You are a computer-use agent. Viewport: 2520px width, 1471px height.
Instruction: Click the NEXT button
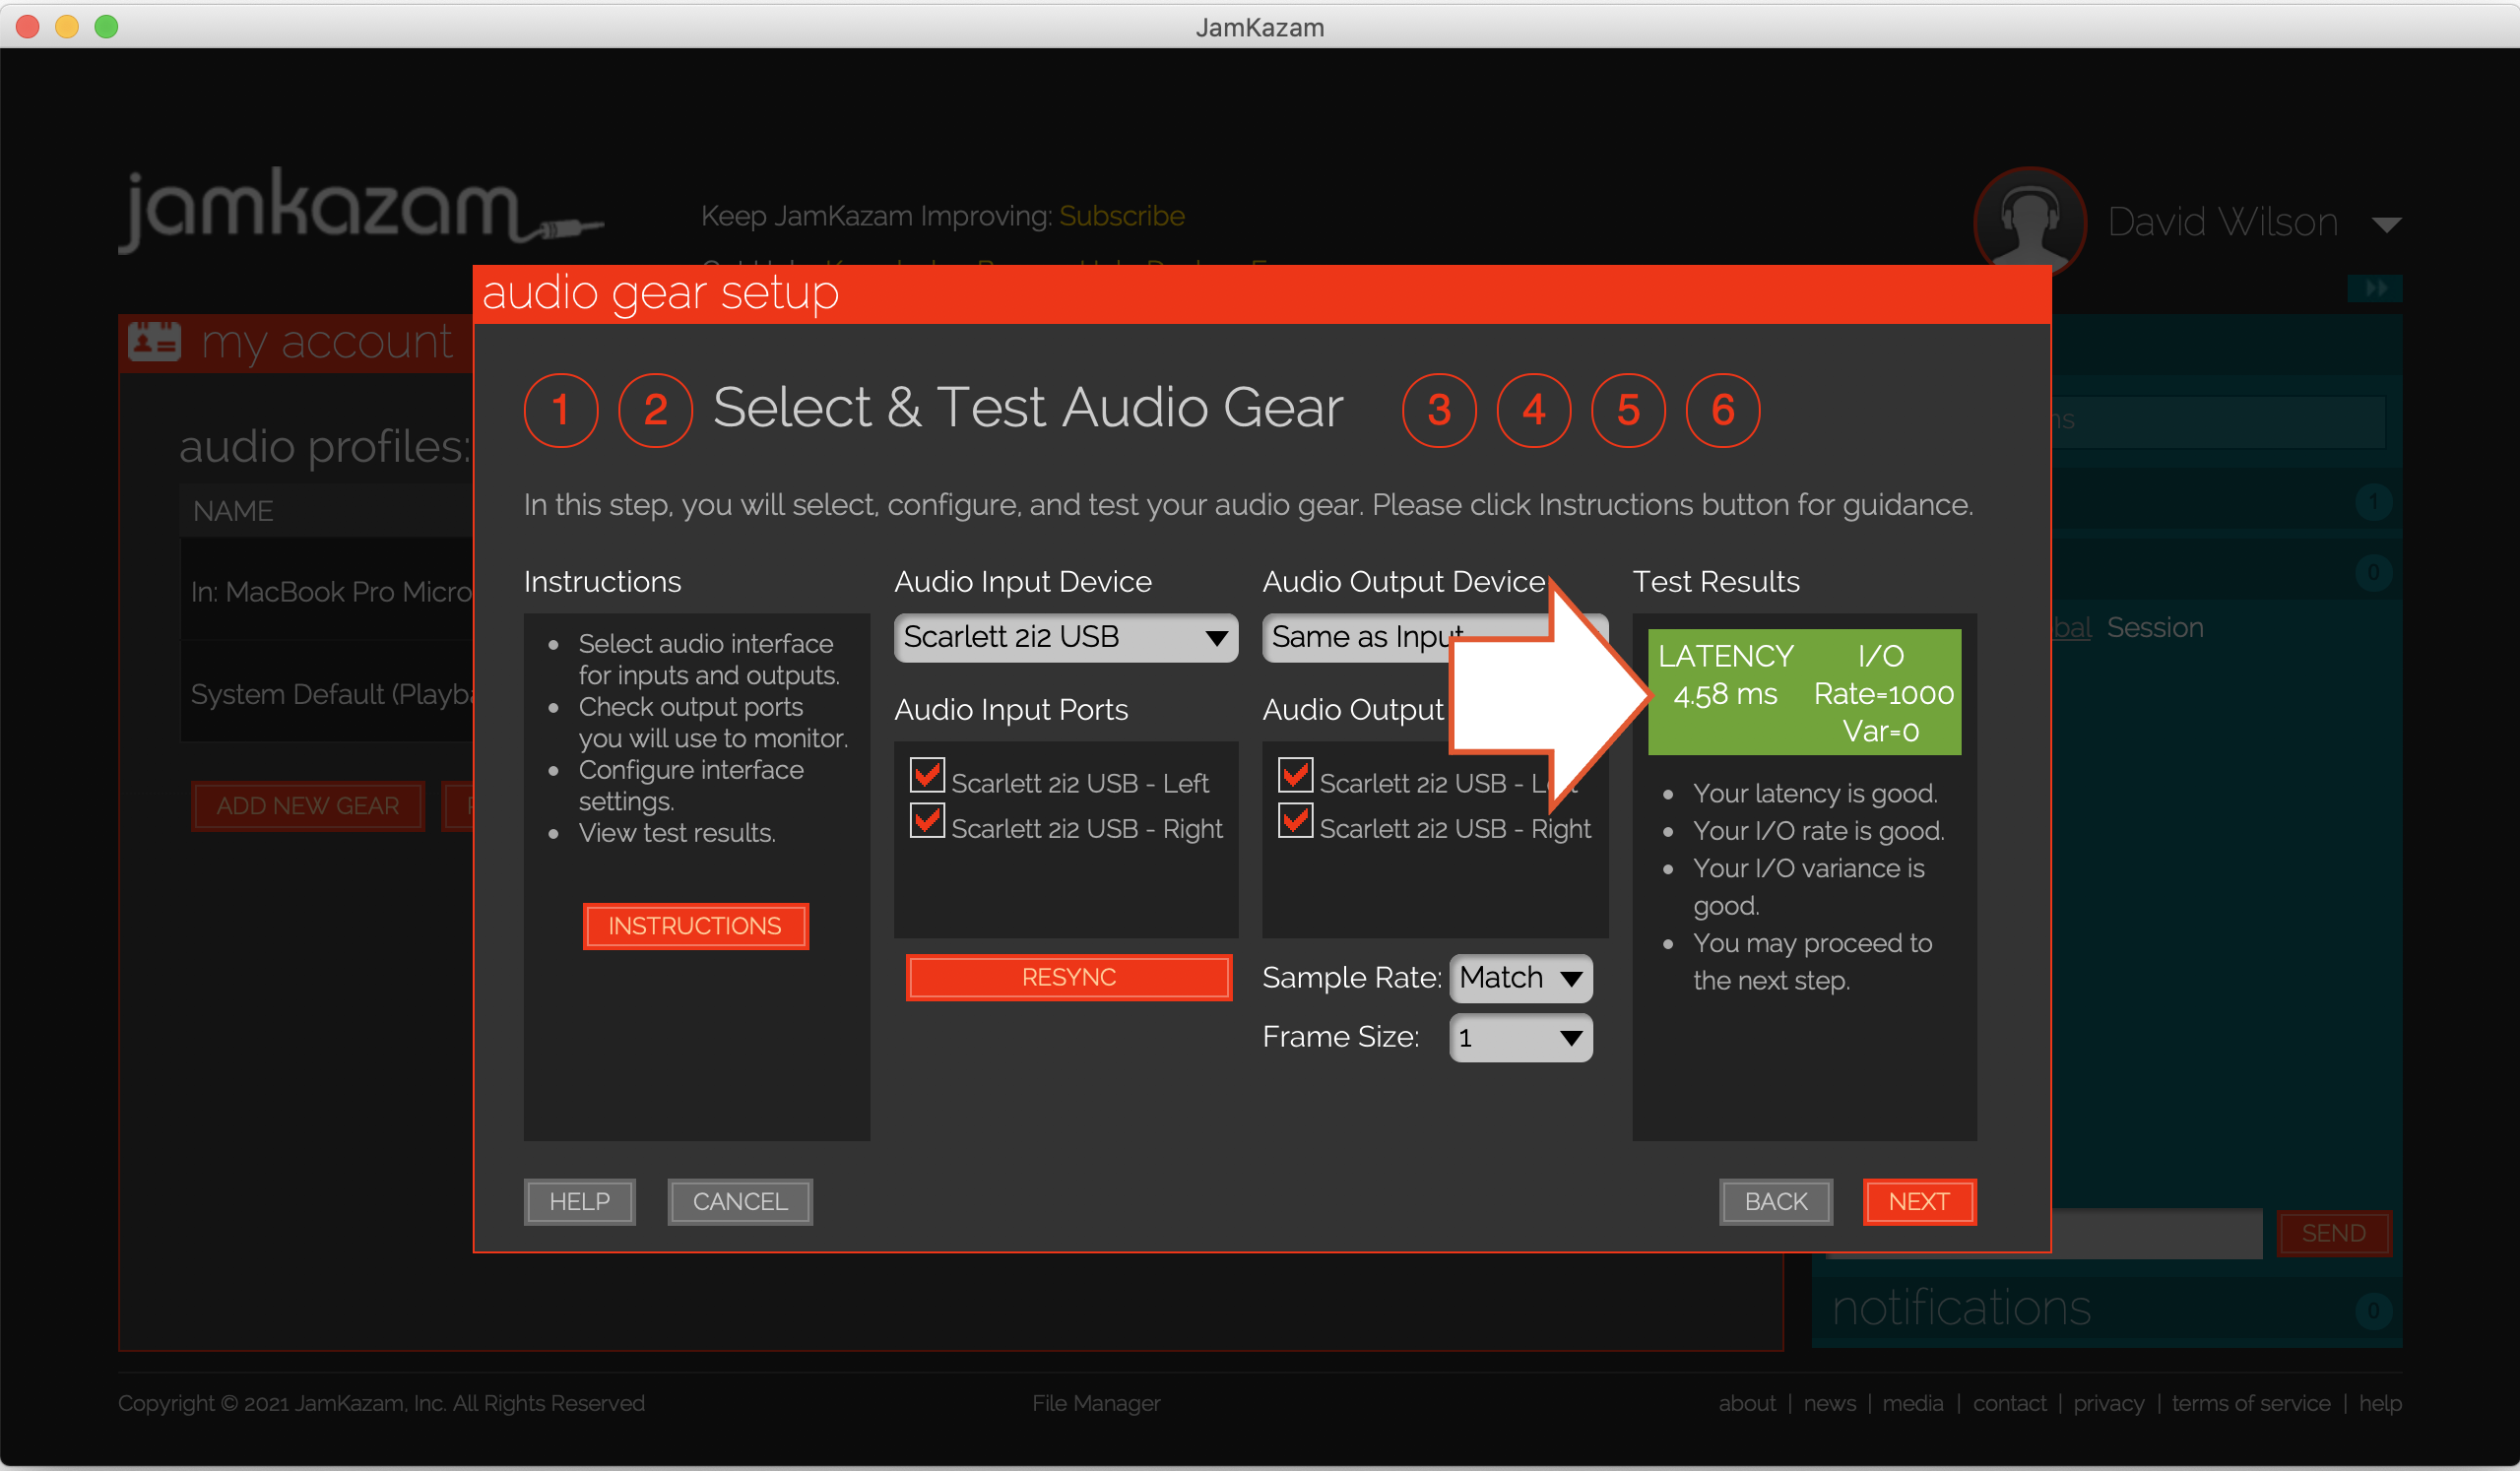pyautogui.click(x=1918, y=1202)
